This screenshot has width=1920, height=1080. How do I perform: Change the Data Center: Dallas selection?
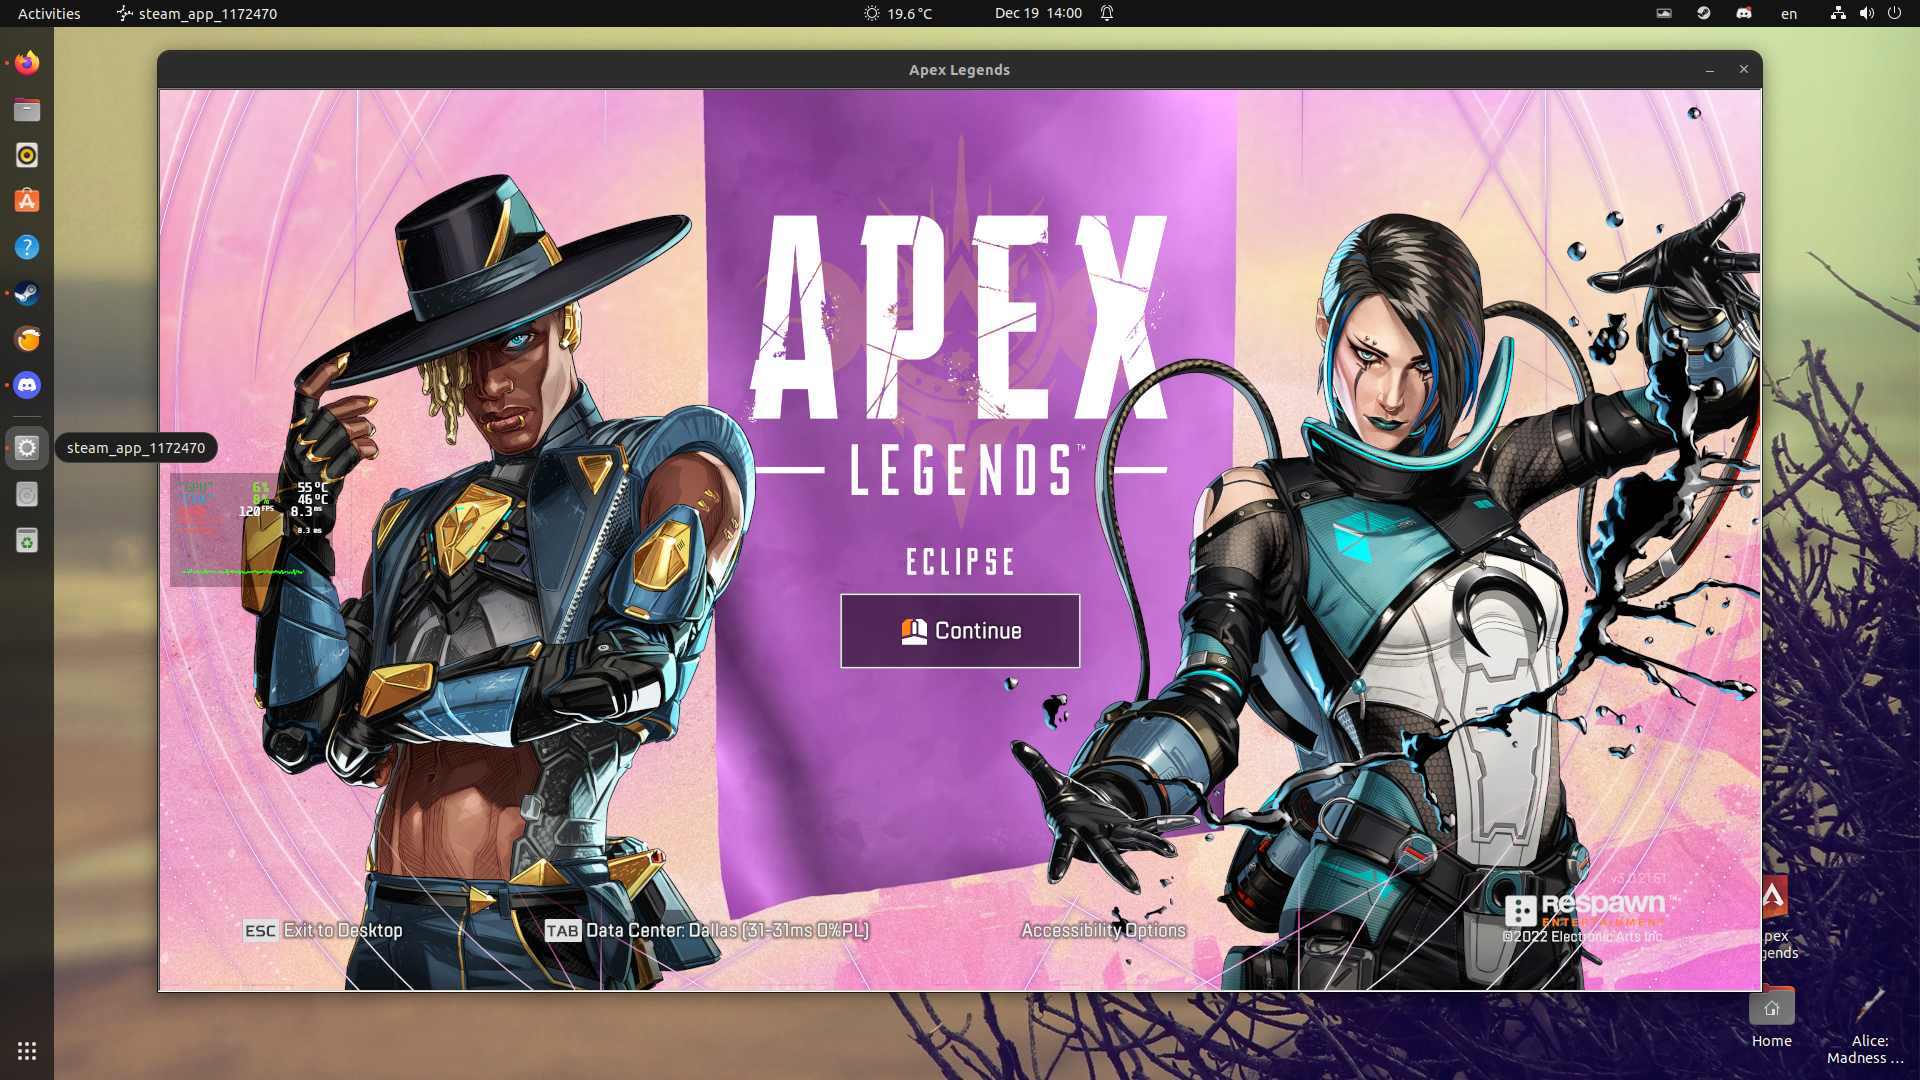coord(707,931)
